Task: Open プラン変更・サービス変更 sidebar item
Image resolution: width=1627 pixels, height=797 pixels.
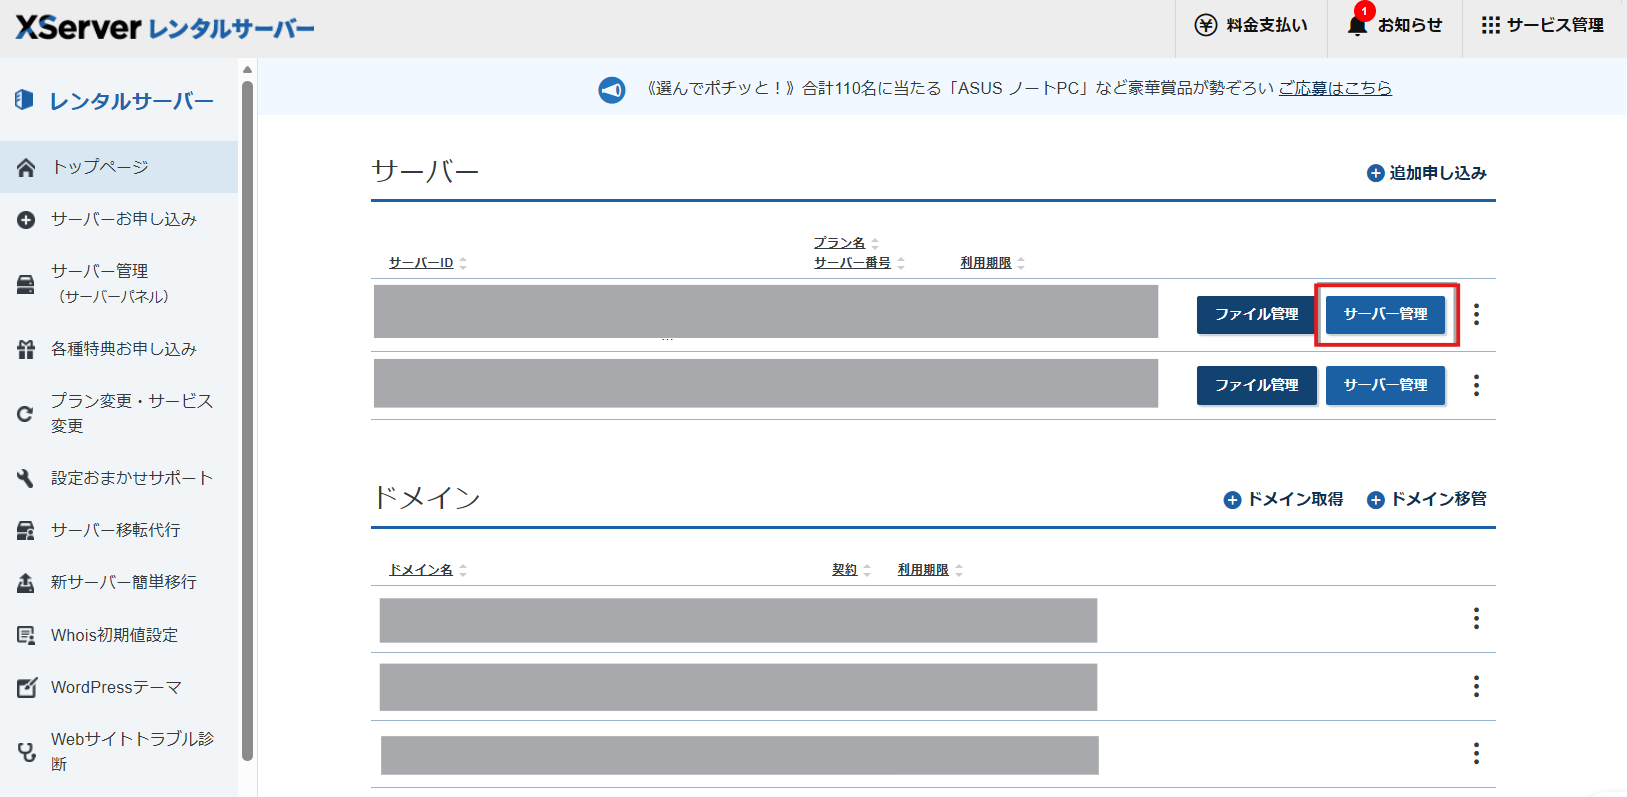Action: 119,413
